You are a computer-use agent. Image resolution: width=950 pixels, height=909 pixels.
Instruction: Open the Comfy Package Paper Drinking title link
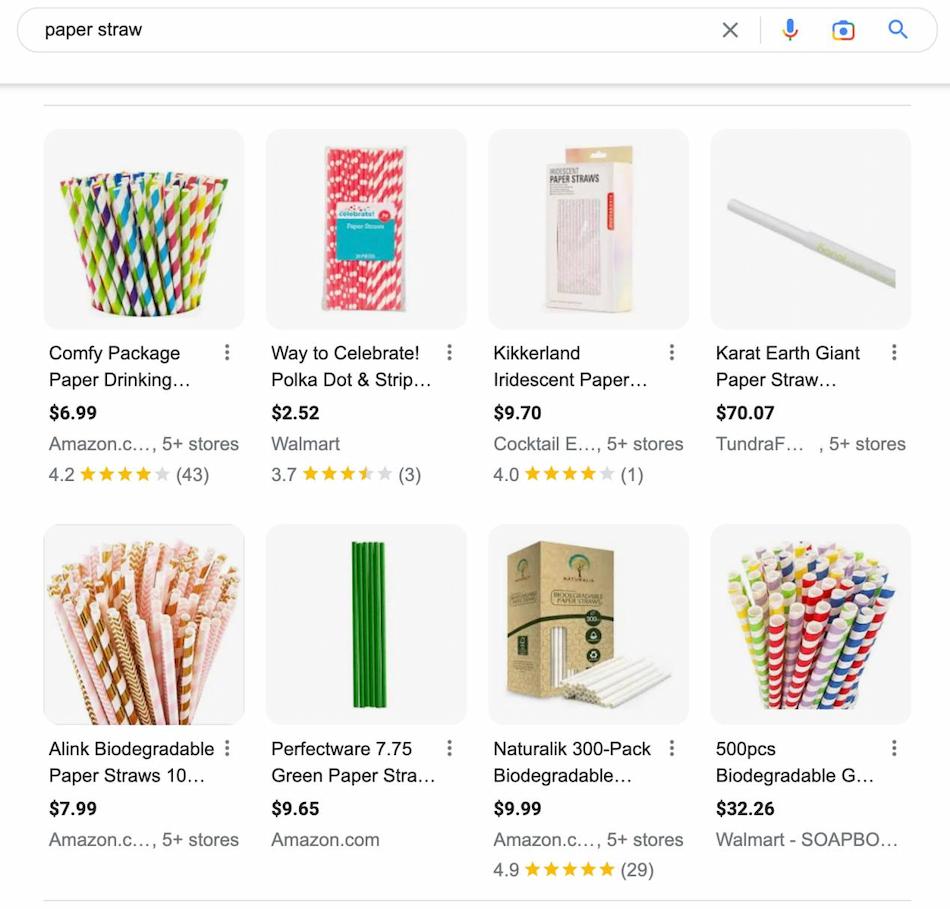coord(118,366)
